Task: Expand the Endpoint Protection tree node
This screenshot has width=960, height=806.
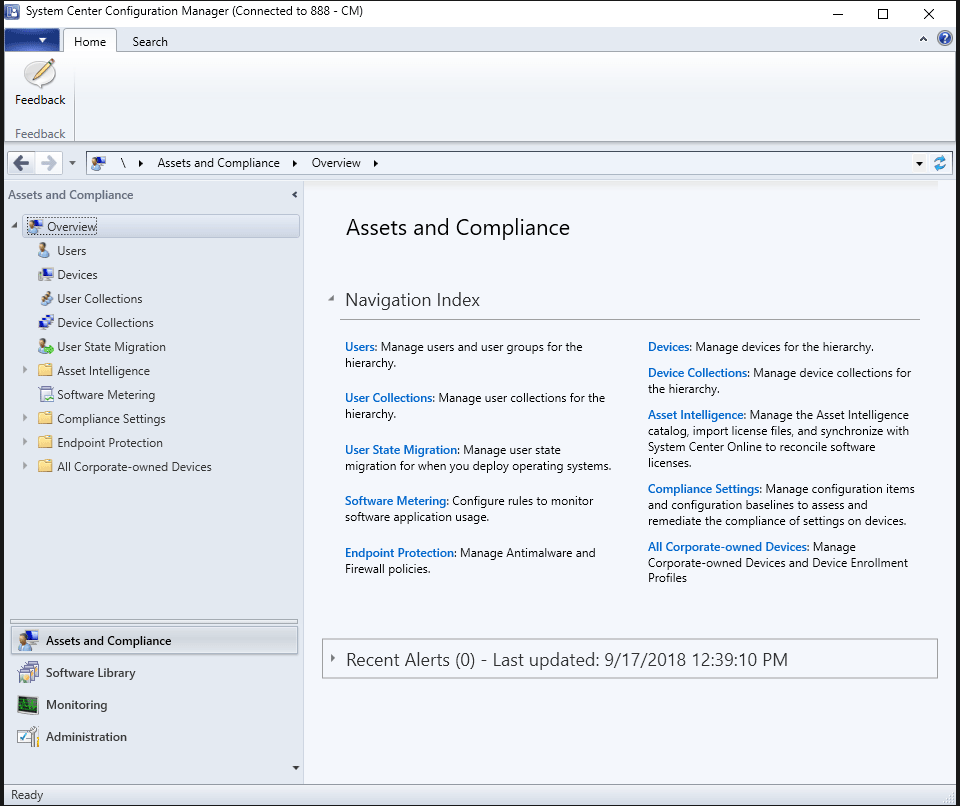Action: click(x=25, y=442)
